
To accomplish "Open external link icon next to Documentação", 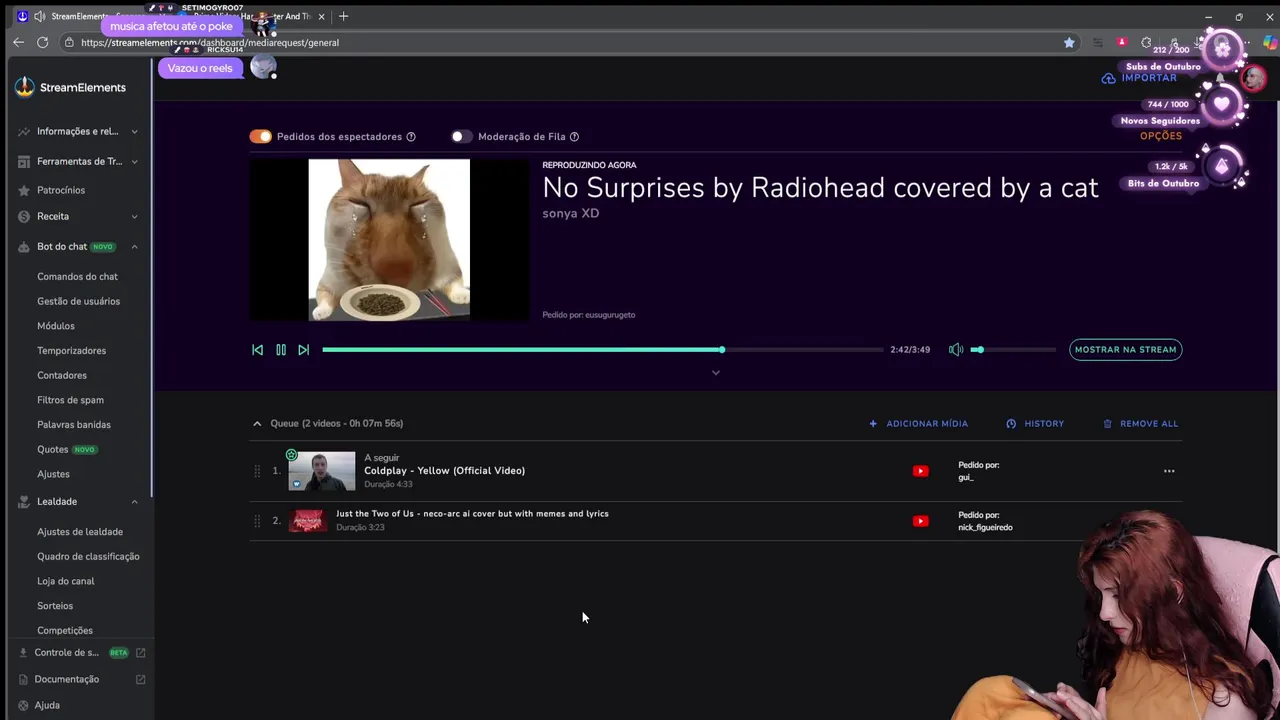I will pyautogui.click(x=141, y=679).
